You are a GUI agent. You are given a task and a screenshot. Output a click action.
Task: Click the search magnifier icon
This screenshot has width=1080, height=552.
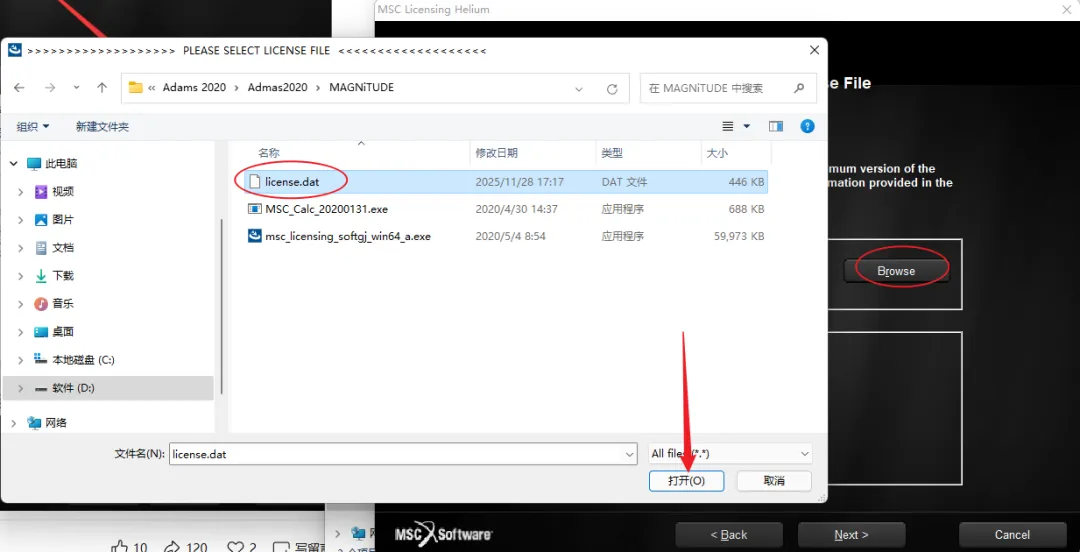tap(799, 88)
